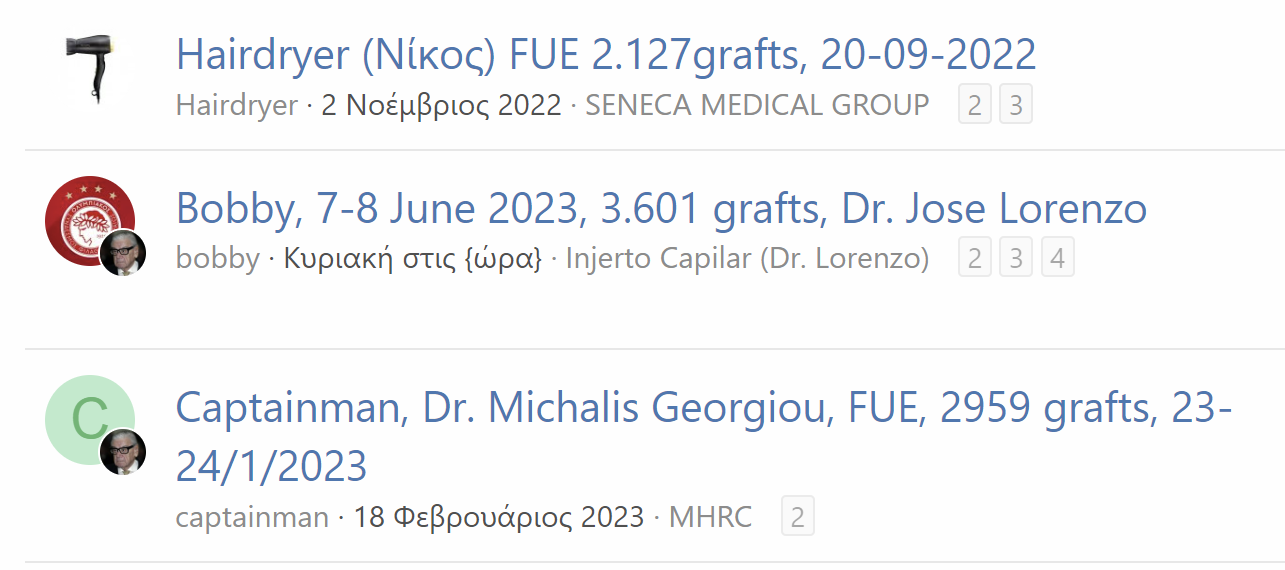The width and height of the screenshot is (1285, 570).
Task: Go to page 2 of Hairdryer thread
Action: click(975, 106)
